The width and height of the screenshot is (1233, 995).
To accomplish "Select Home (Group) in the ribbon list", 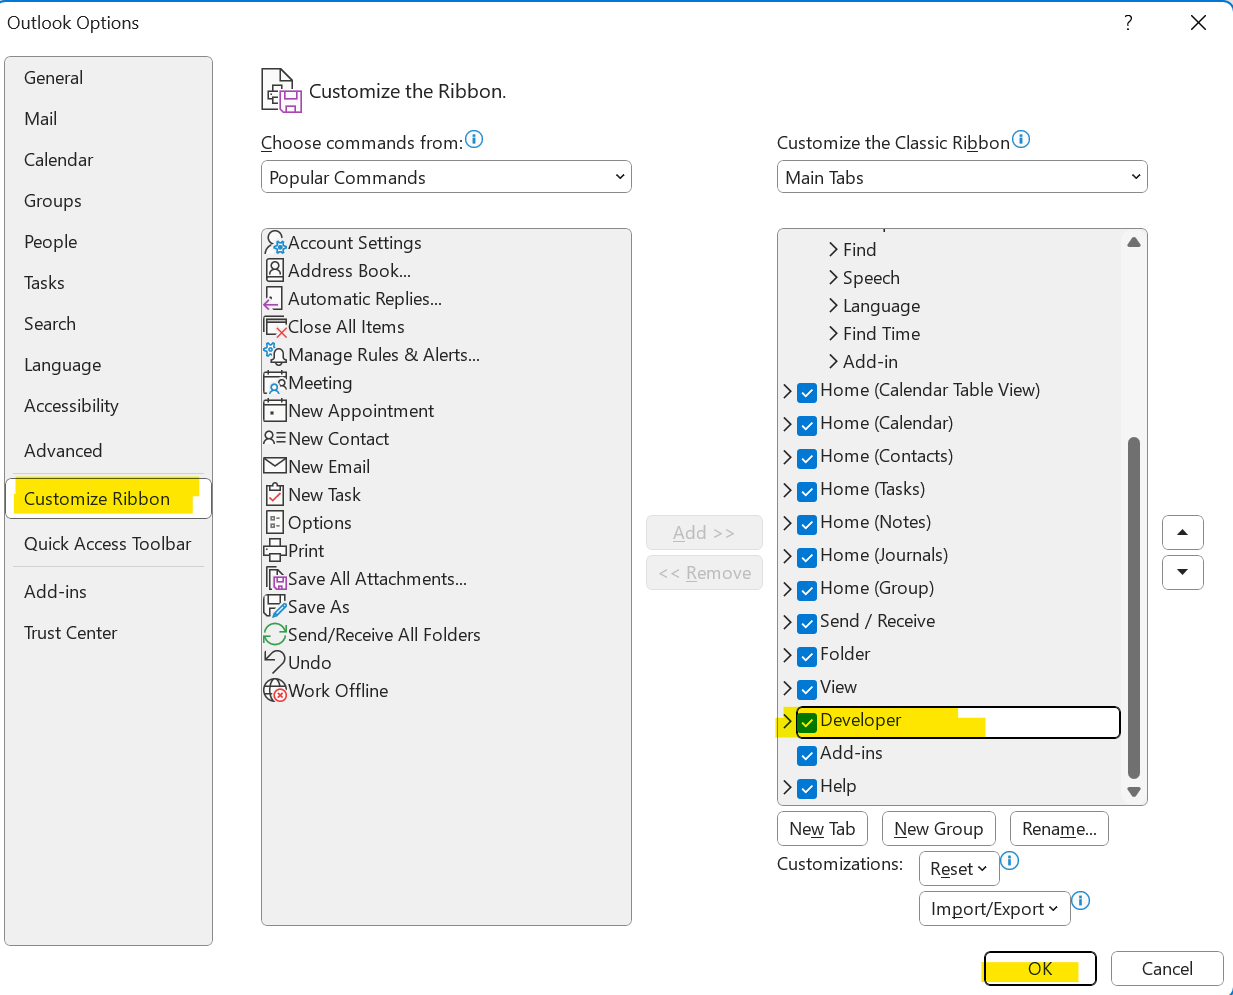I will (877, 588).
